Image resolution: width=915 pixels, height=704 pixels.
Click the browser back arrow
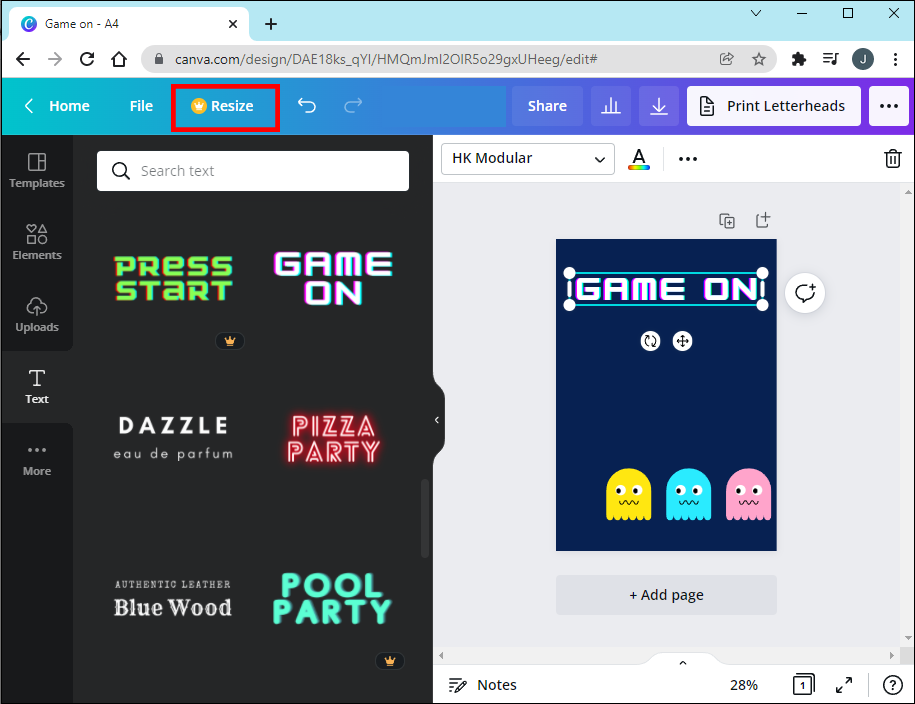point(23,59)
